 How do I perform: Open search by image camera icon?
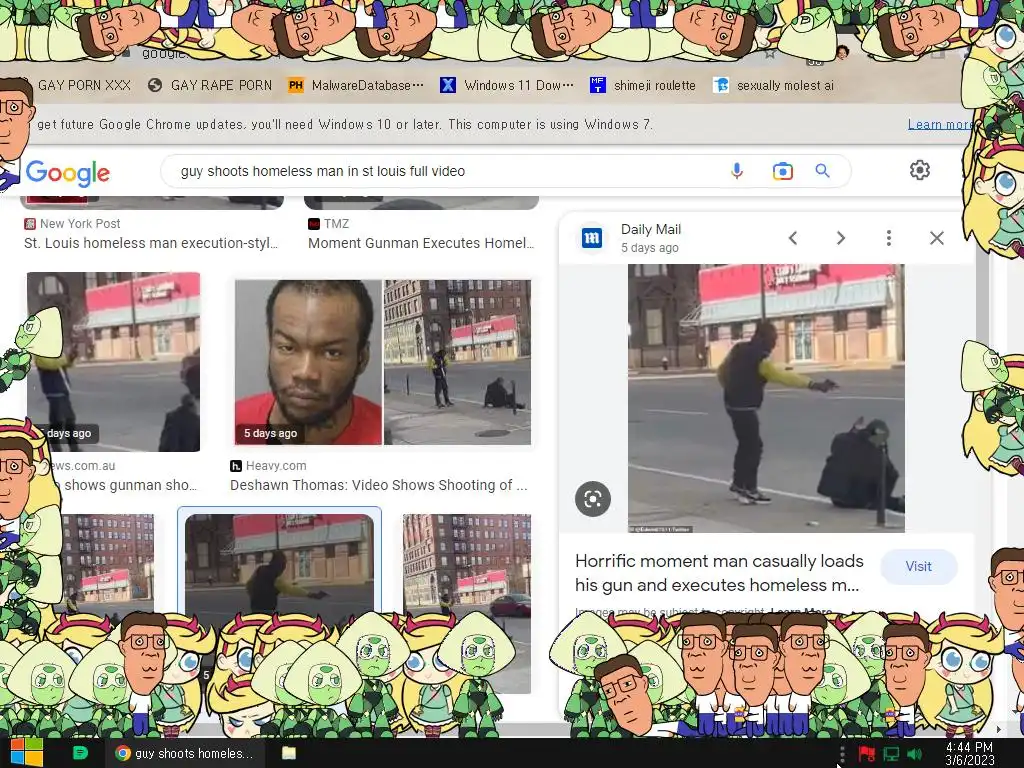click(x=782, y=171)
